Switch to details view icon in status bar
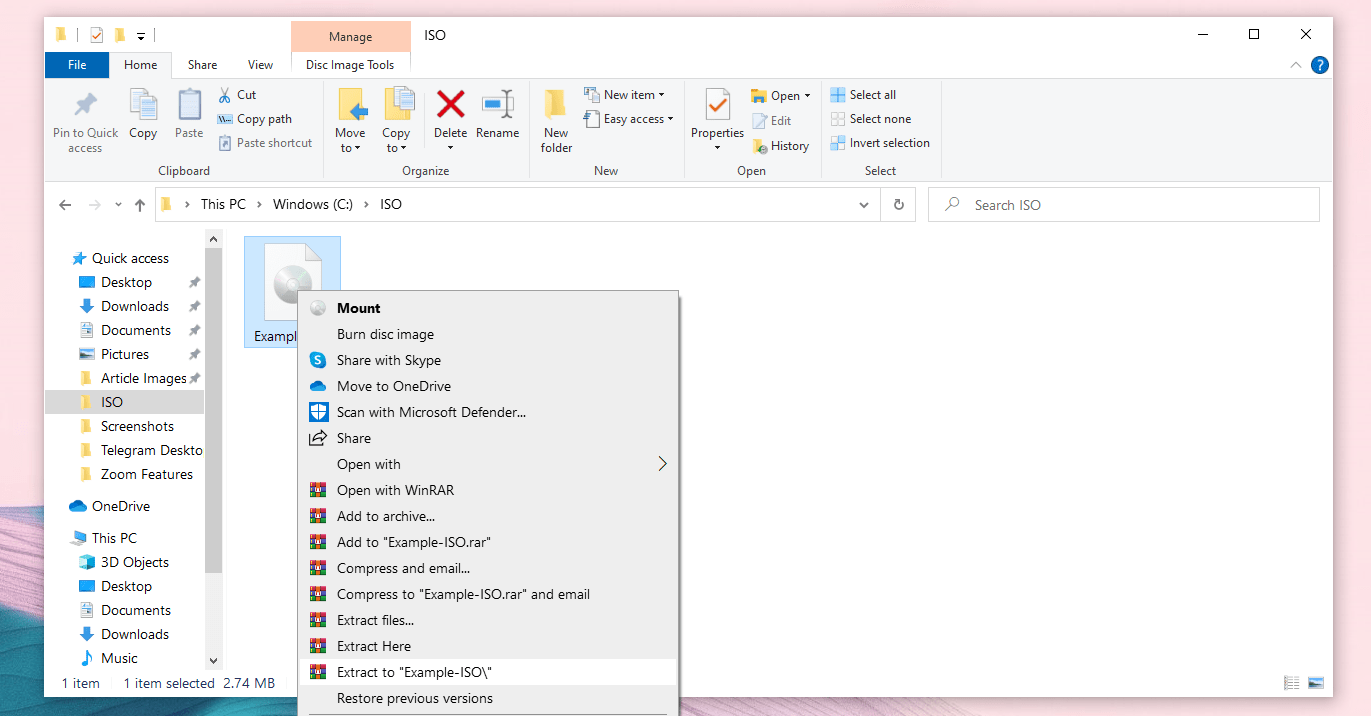This screenshot has width=1371, height=716. click(1291, 683)
